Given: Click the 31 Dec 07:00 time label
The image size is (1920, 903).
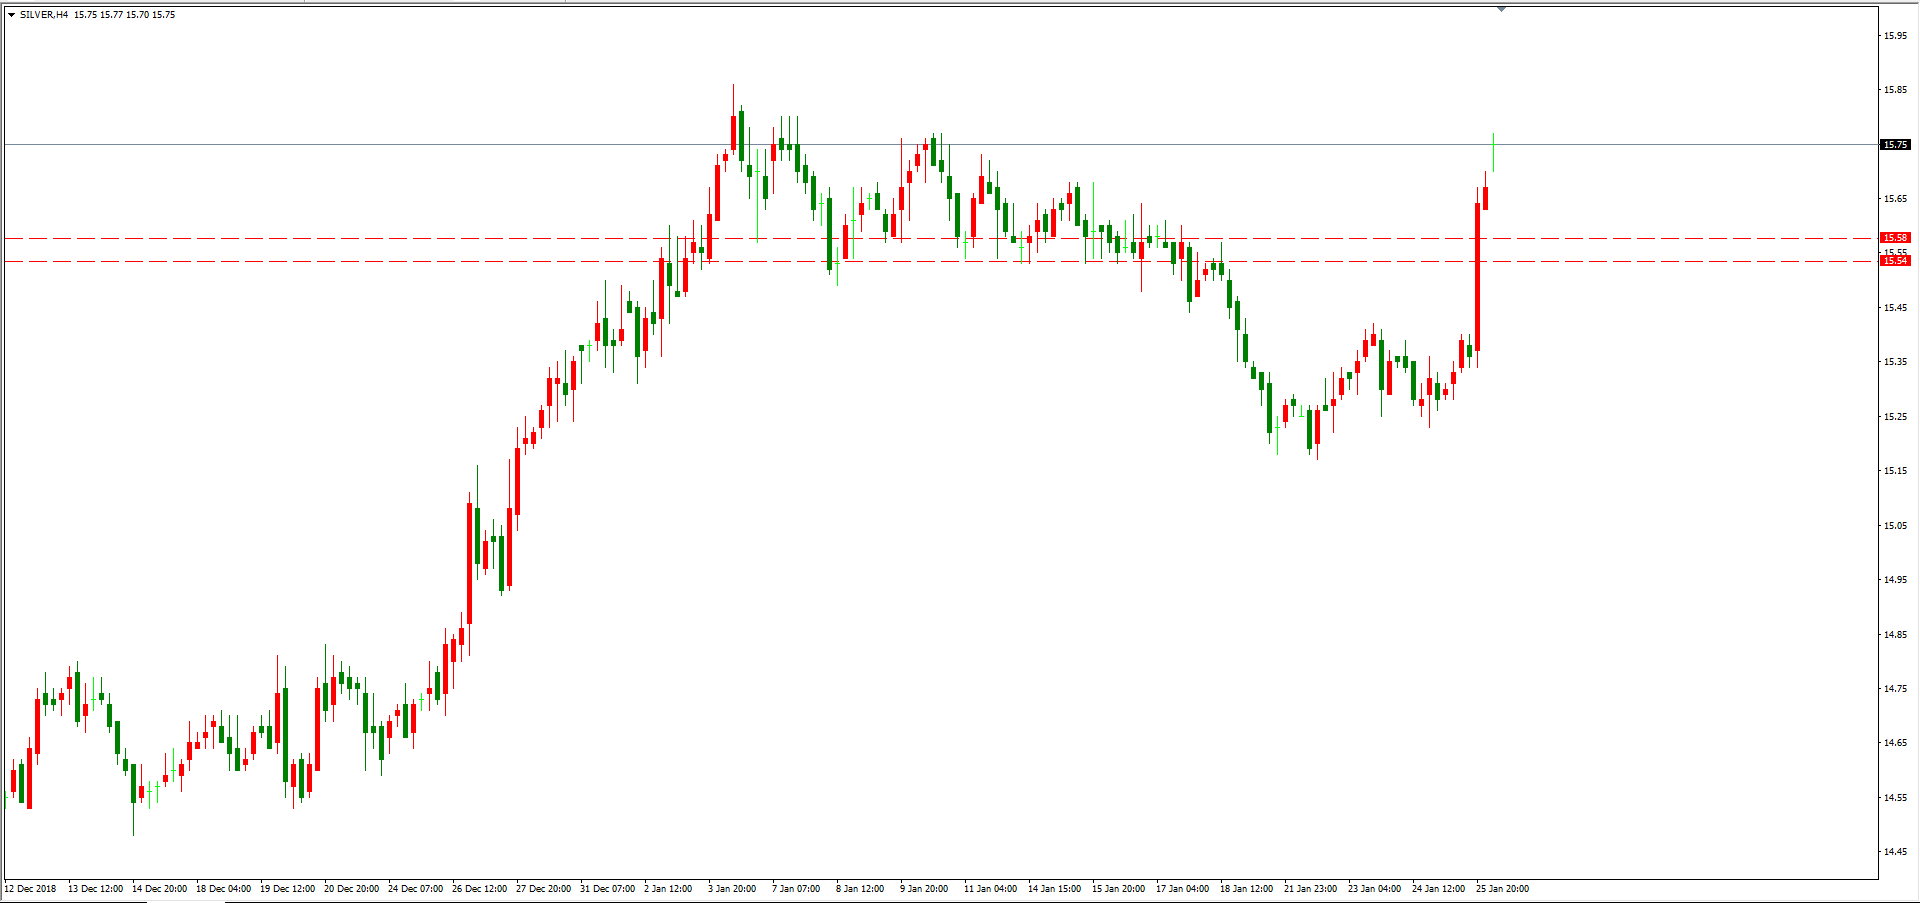Looking at the screenshot, I should pos(608,889).
